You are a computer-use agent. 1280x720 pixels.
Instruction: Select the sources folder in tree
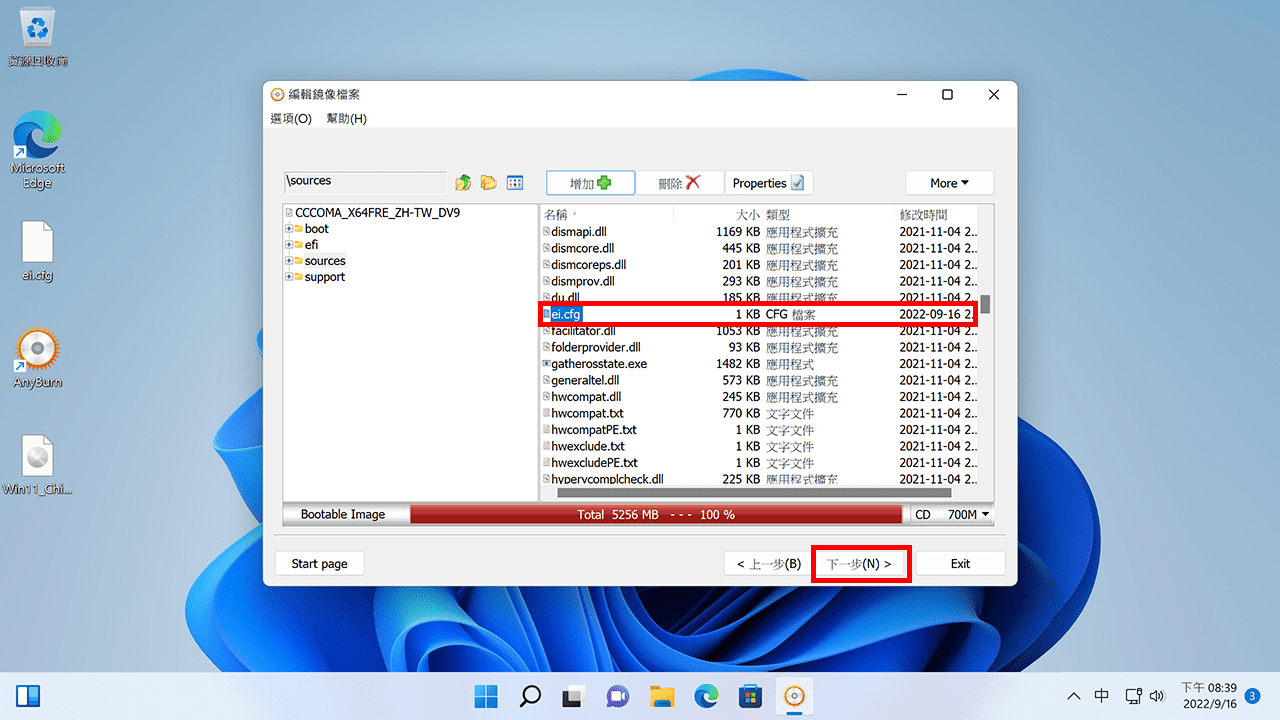click(x=325, y=261)
